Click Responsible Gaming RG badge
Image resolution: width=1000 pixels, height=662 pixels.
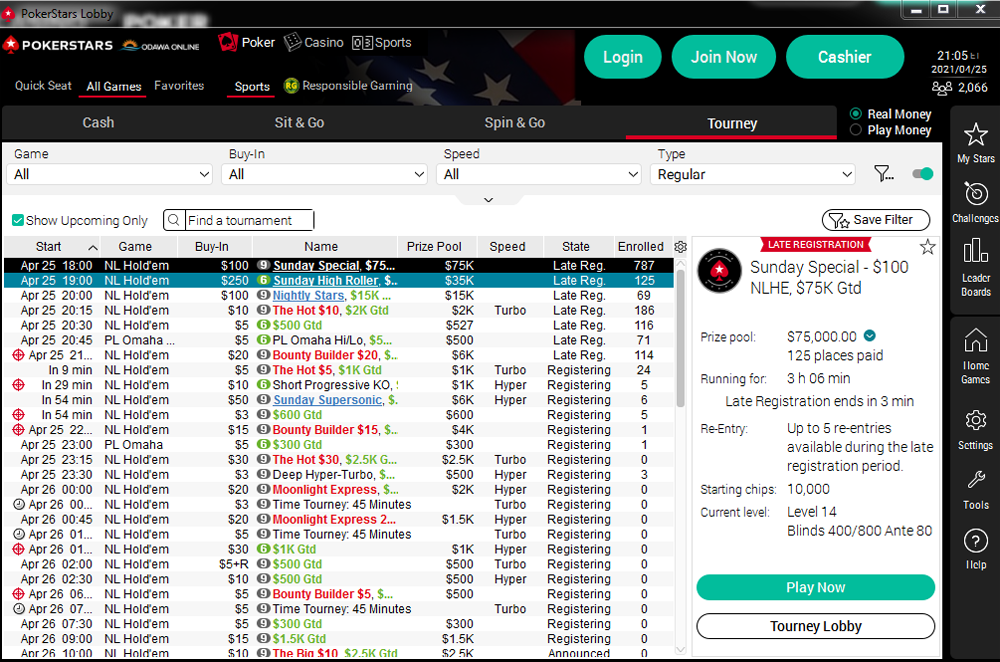(291, 85)
